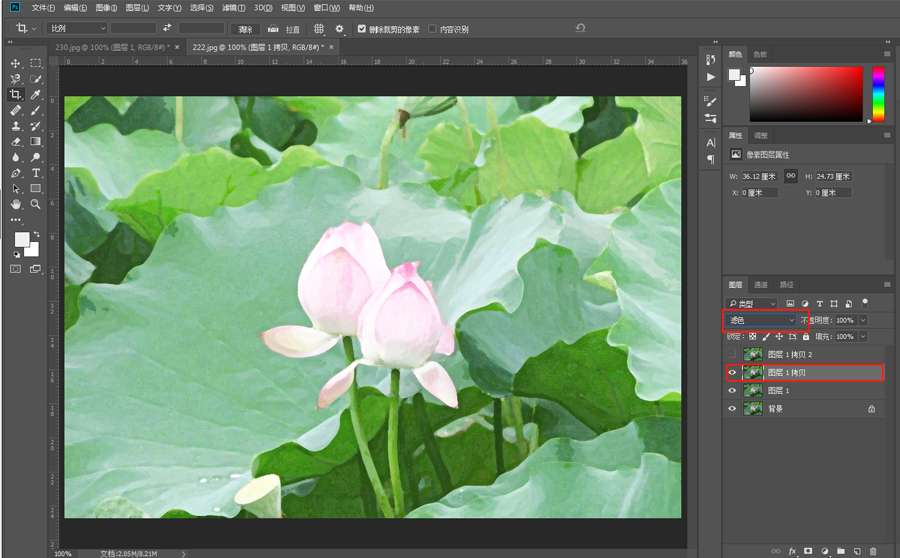Screen dimensions: 900x558
Task: Select the Rectangle shape tool
Action: (x=36, y=188)
